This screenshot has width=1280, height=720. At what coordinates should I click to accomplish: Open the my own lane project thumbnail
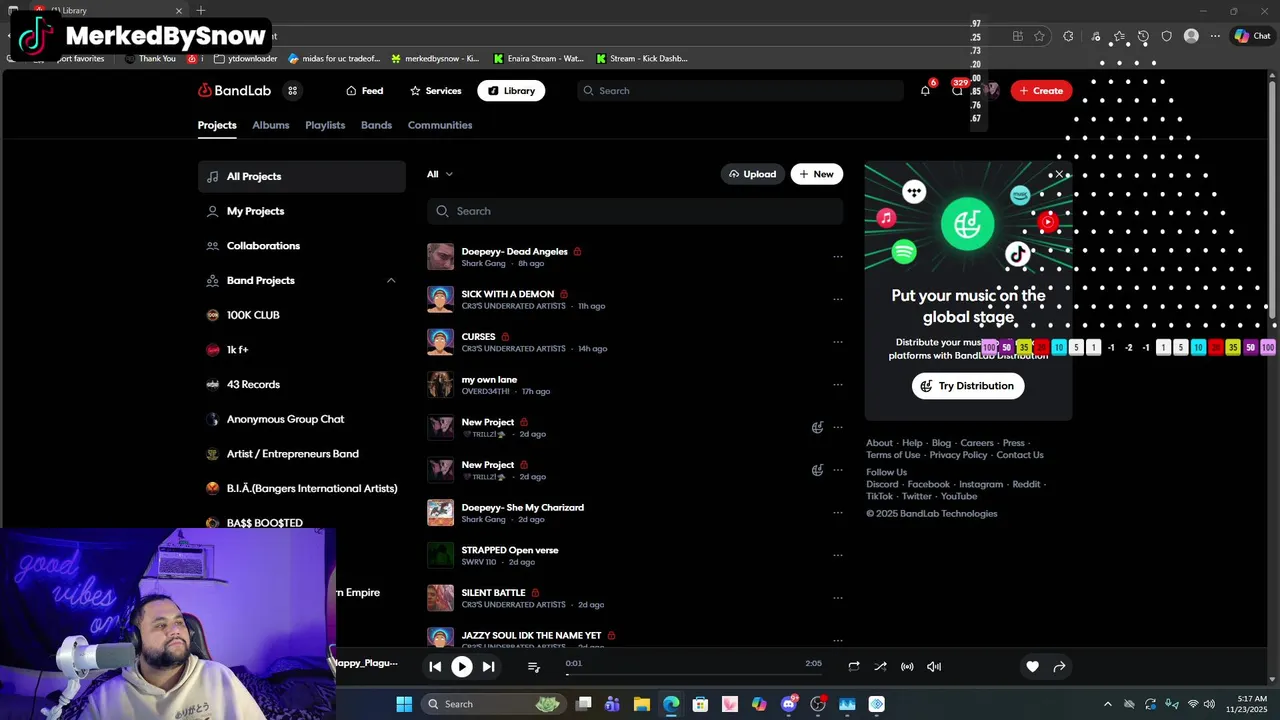tap(440, 384)
